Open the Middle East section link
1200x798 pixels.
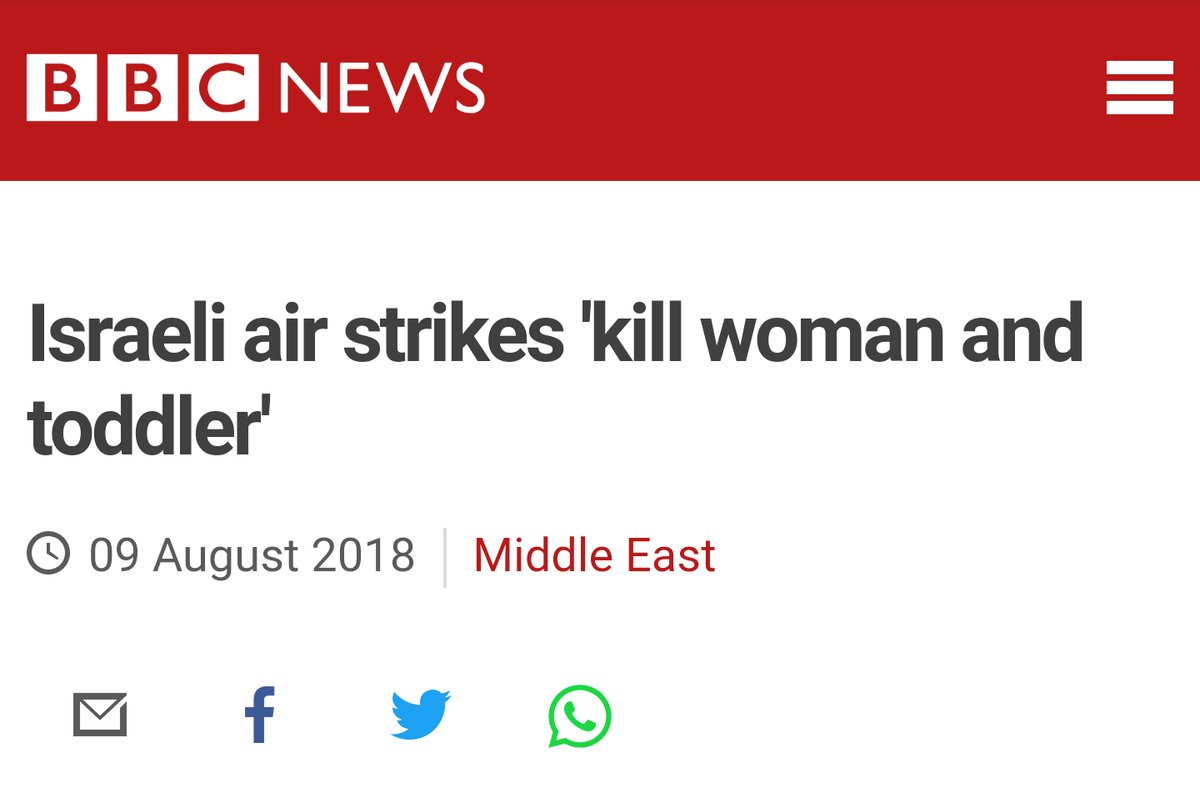594,555
